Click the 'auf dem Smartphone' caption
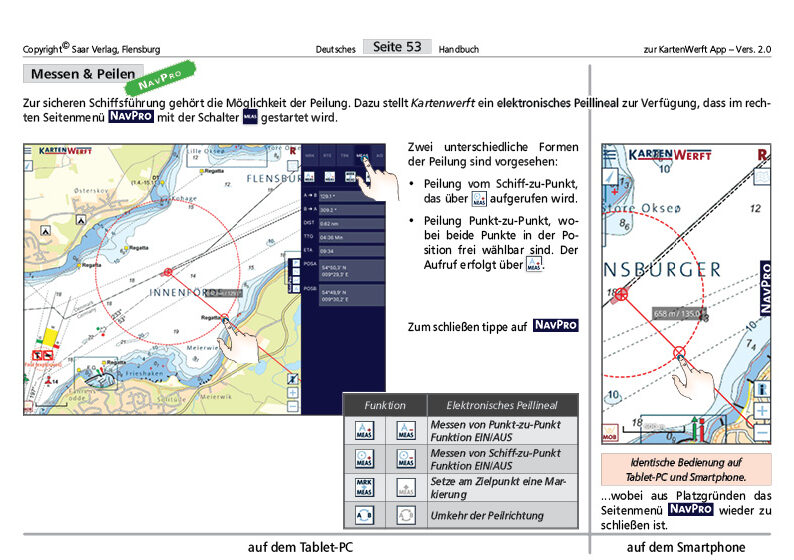 tap(686, 547)
